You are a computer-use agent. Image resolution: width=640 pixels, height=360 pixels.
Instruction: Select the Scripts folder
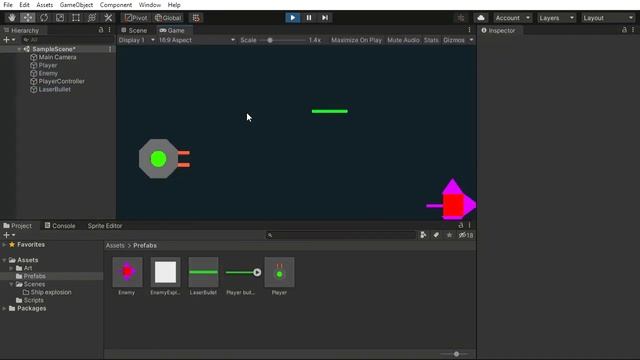tap(33, 300)
